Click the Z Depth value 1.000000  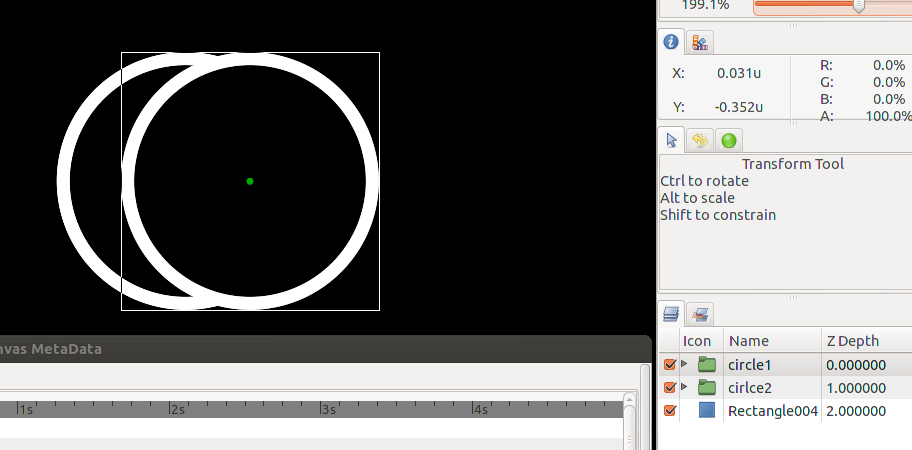[x=856, y=388]
